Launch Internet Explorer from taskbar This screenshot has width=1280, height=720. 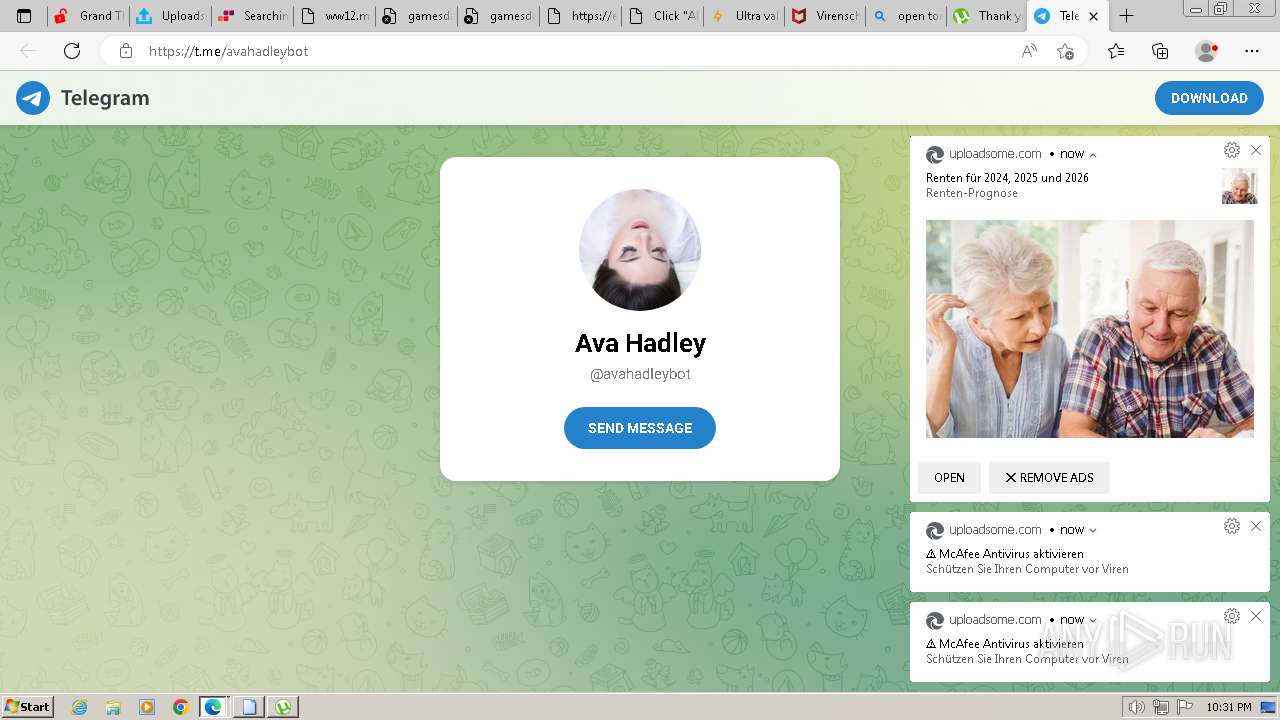click(79, 707)
